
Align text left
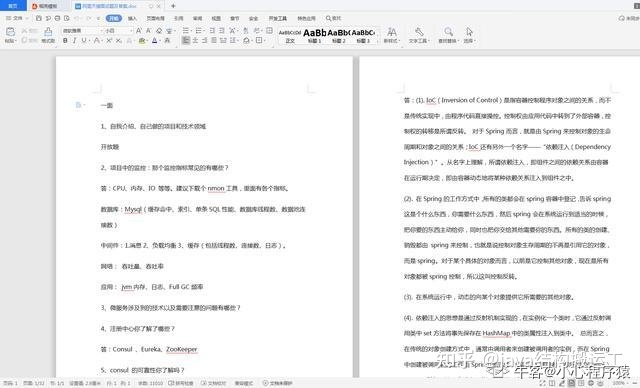pyautogui.click(x=186, y=40)
